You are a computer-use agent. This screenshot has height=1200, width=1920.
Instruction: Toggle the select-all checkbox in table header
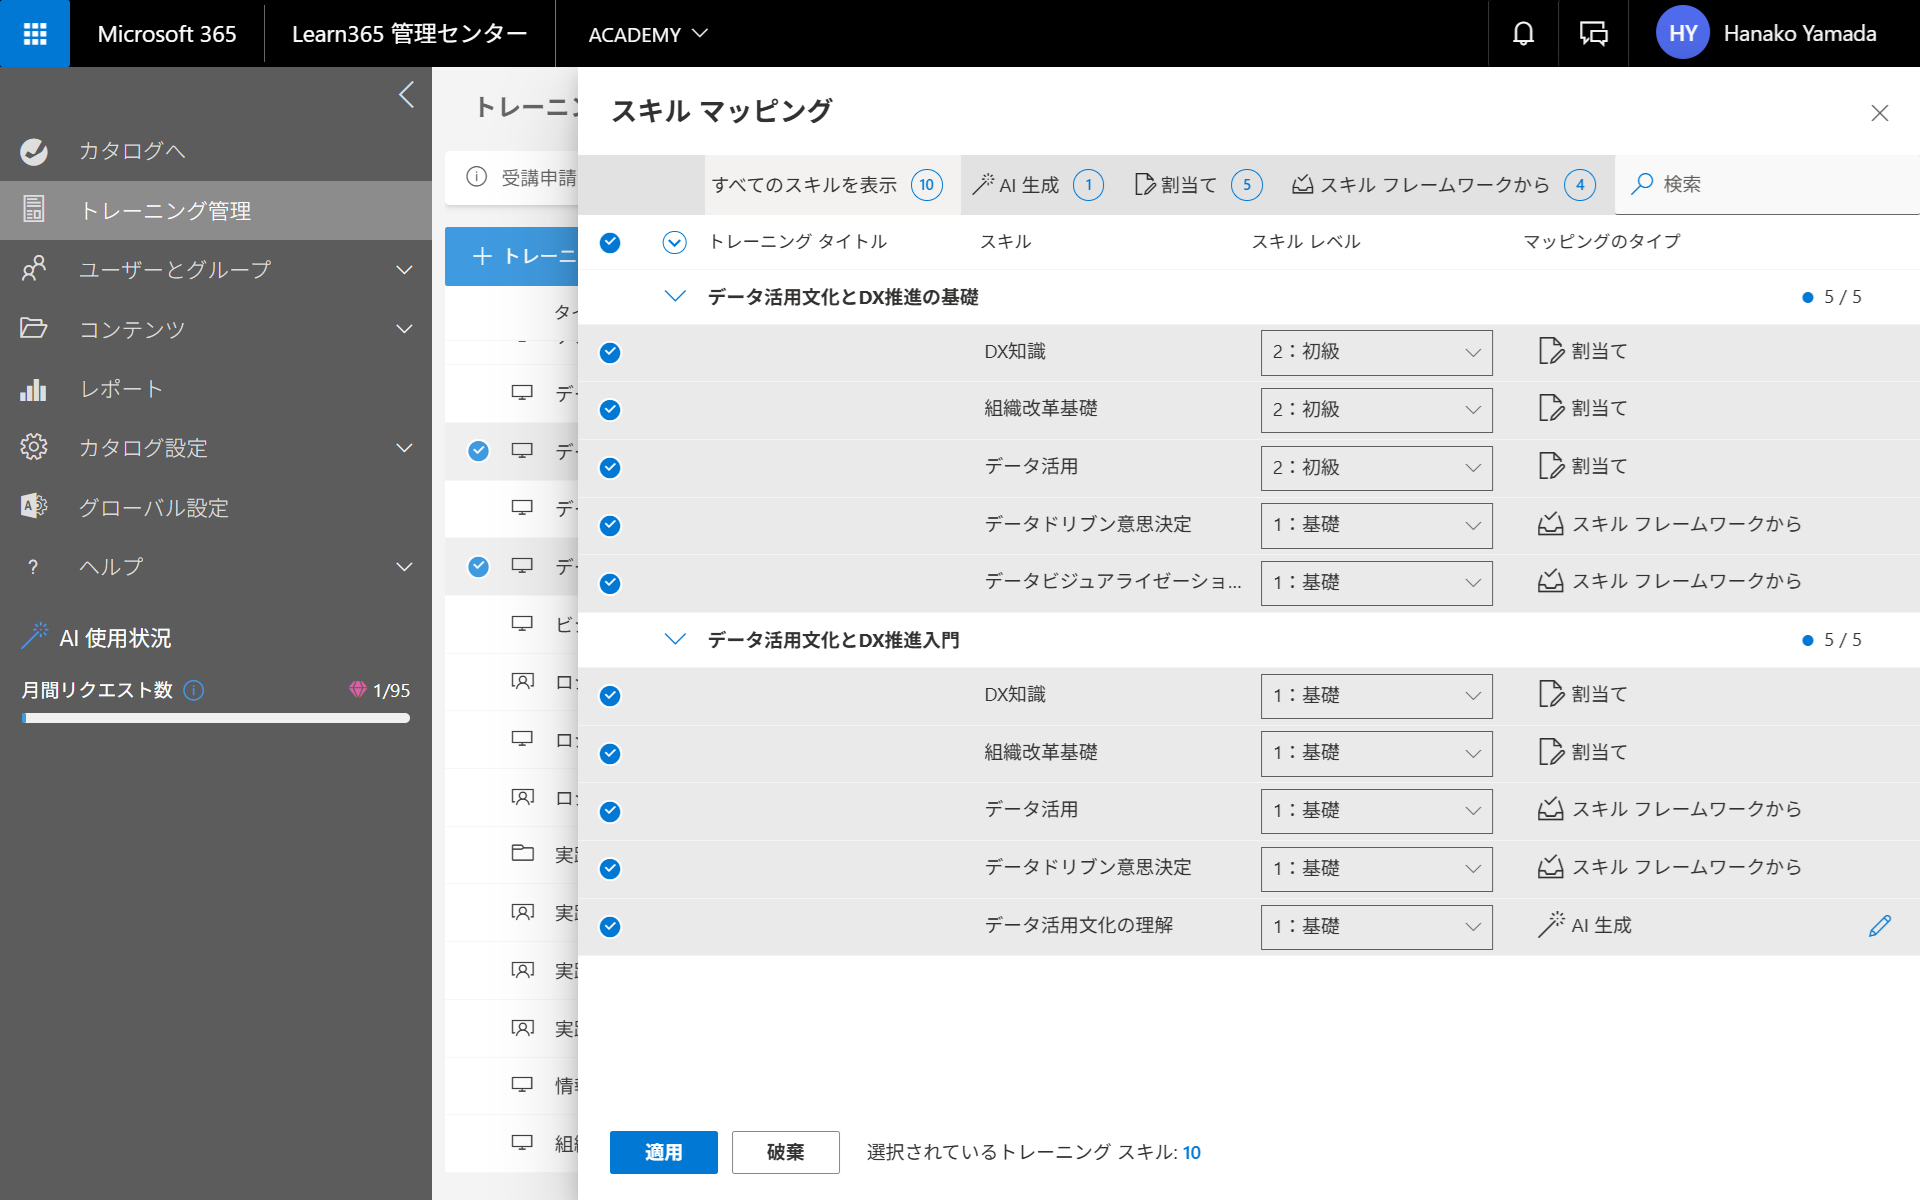[x=610, y=242]
